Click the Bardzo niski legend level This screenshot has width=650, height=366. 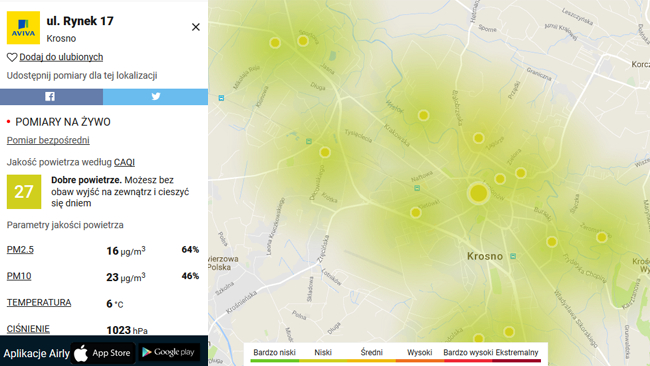click(x=274, y=353)
